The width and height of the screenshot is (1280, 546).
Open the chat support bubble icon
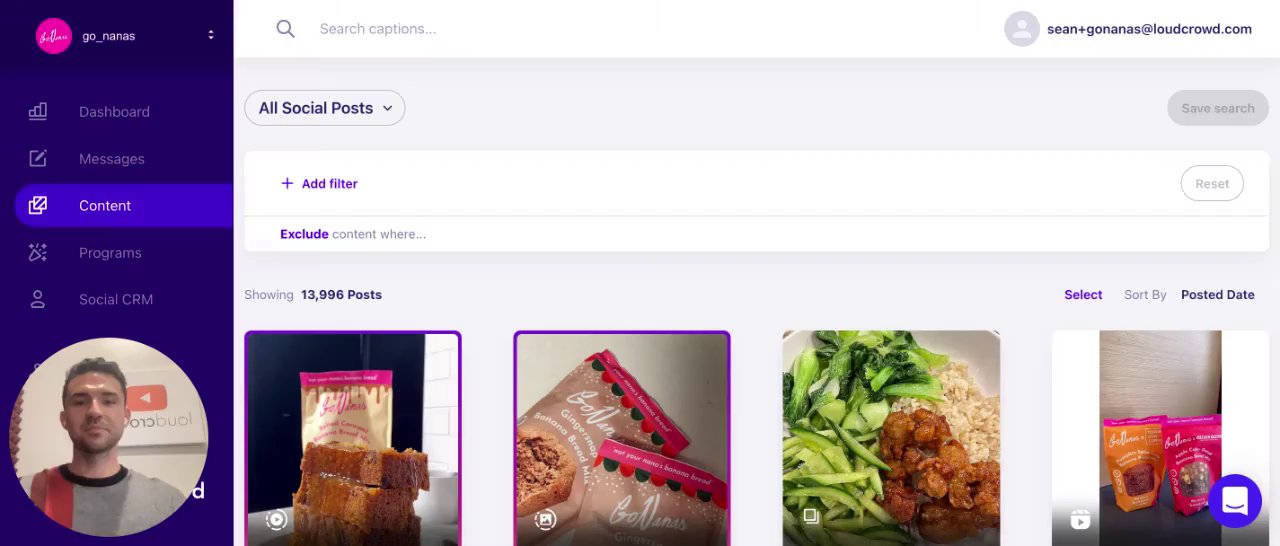pos(1235,501)
